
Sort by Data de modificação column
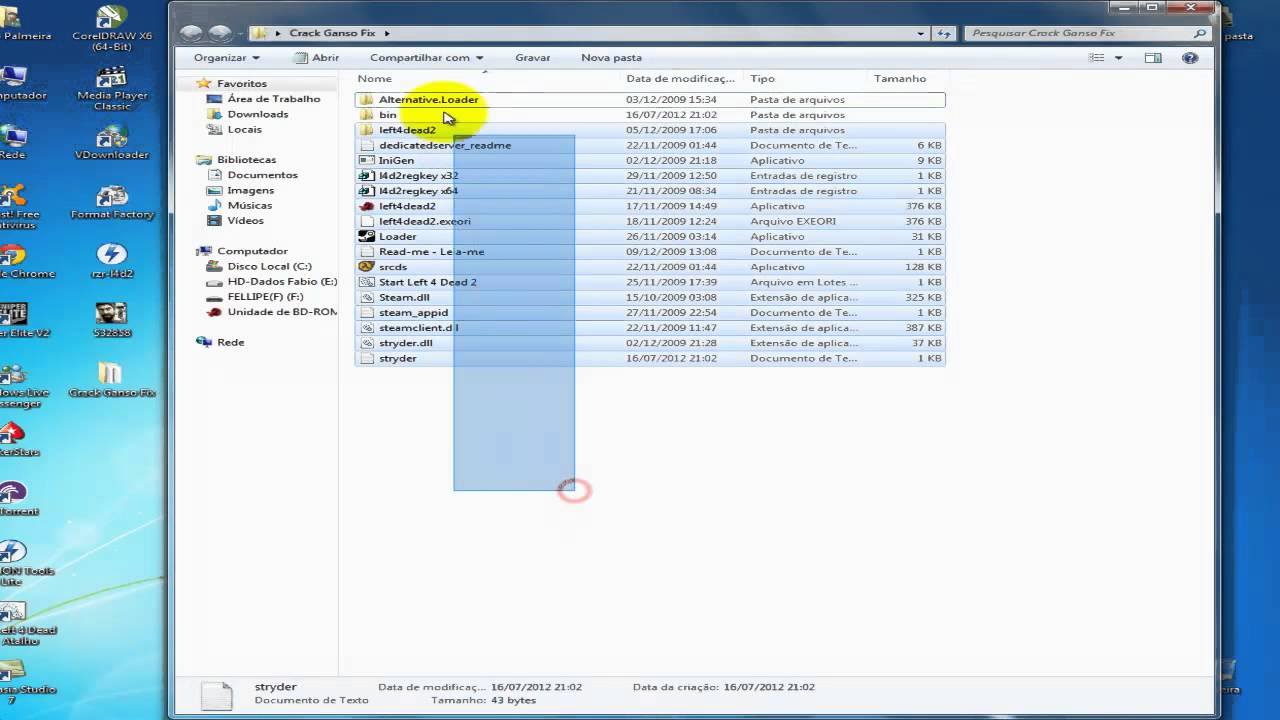[683, 79]
